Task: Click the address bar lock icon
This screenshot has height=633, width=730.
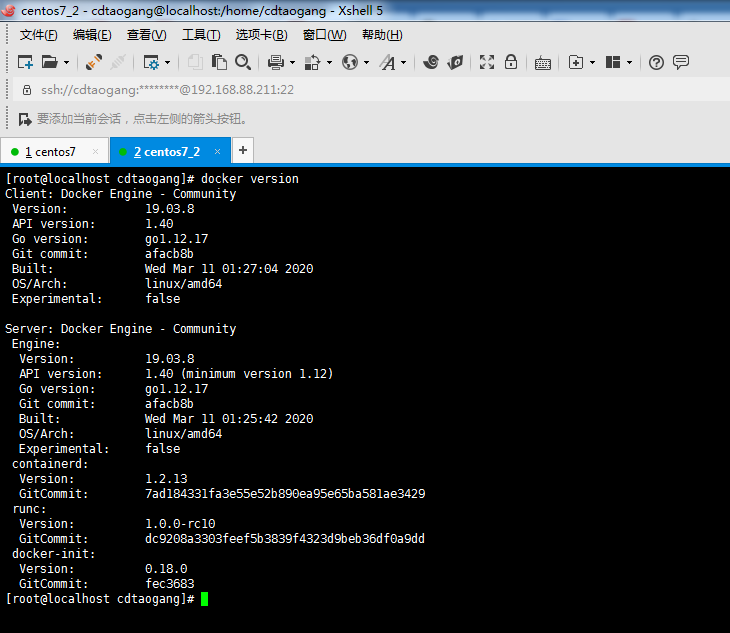Action: point(27,90)
